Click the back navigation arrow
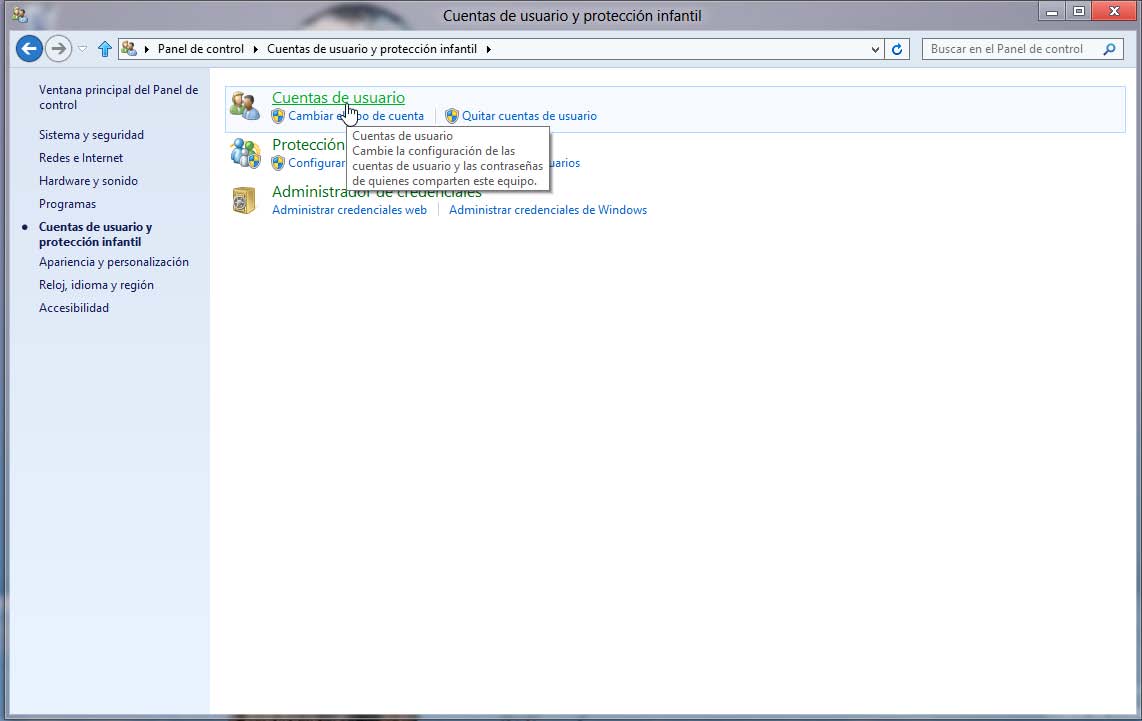 pyautogui.click(x=29, y=48)
